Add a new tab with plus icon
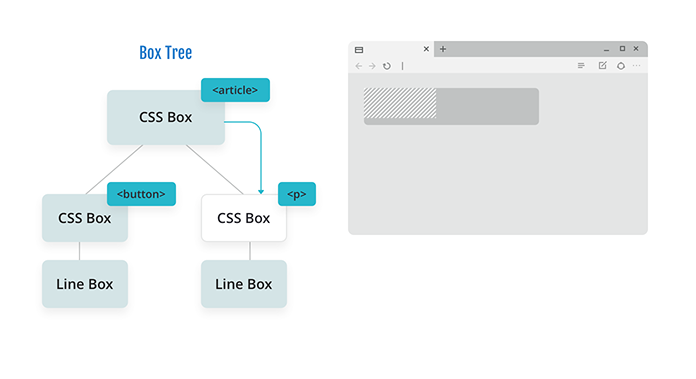This screenshot has height=379, width=696. [443, 49]
